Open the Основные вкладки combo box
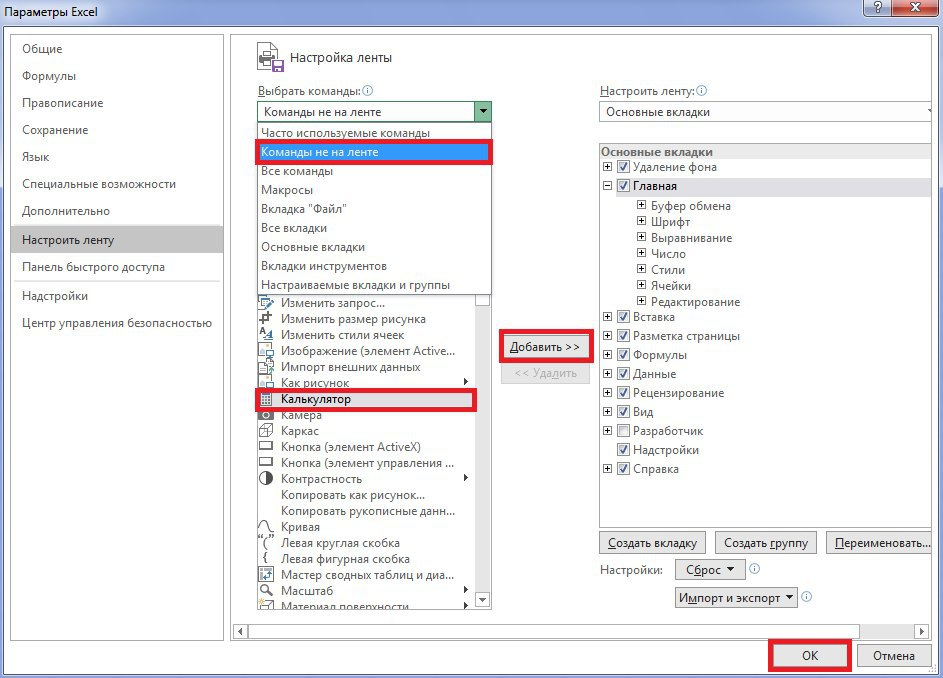The width and height of the screenshot is (943, 678). [765, 112]
